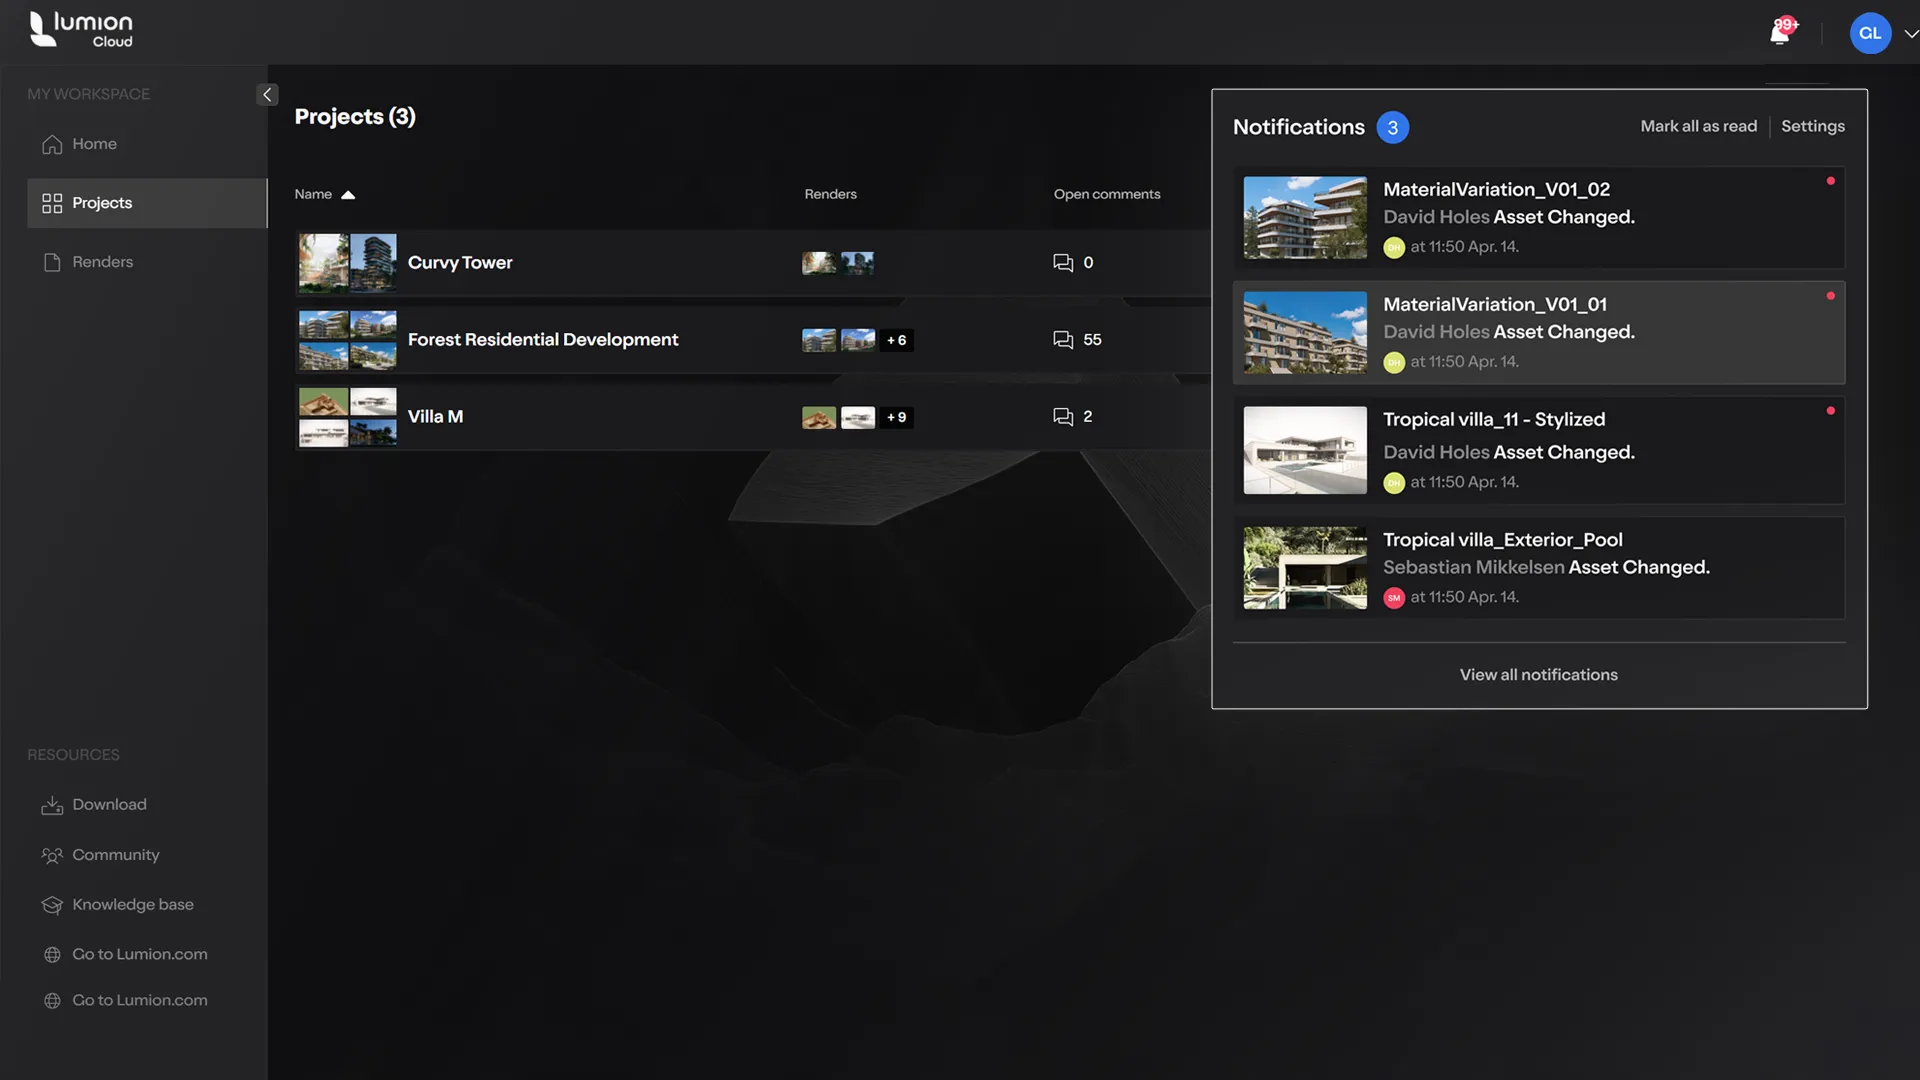The height and width of the screenshot is (1080, 1920).
Task: Click Curvy Tower's open comments icon
Action: click(x=1063, y=263)
